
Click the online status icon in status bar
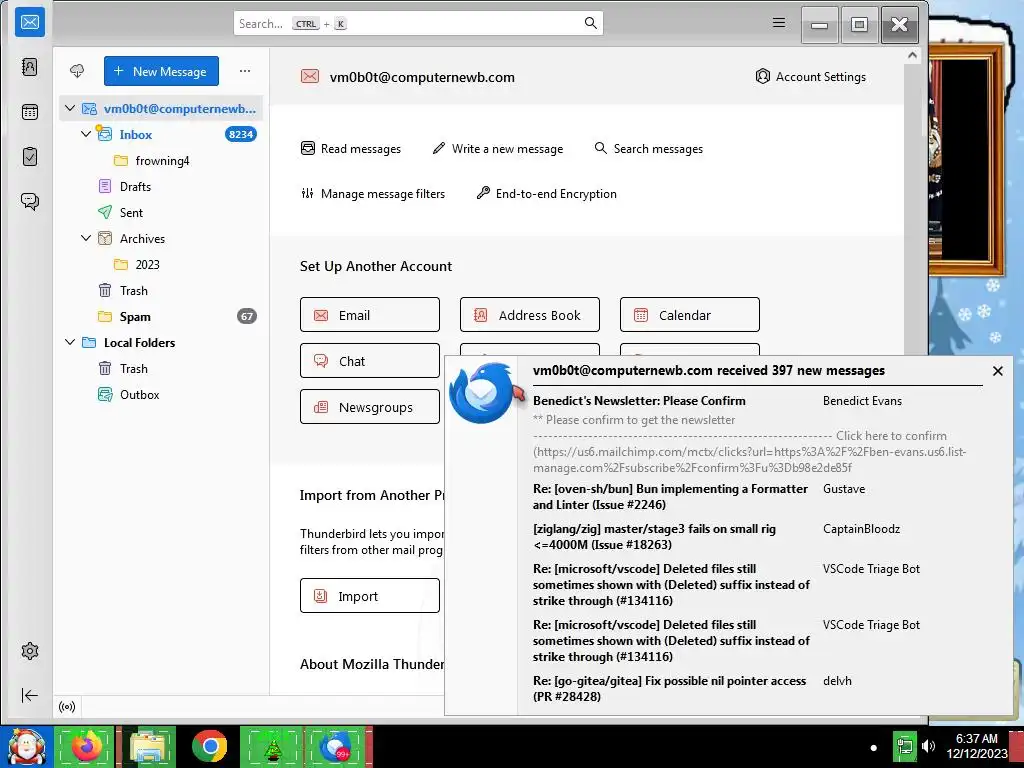(67, 707)
